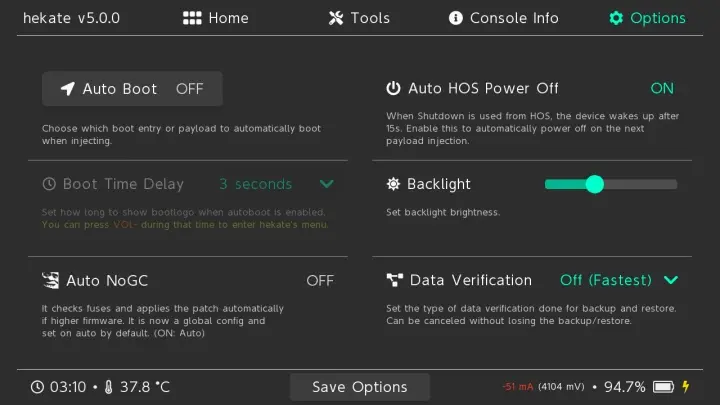This screenshot has width=720, height=405.
Task: Click the Options gear icon
Action: coord(616,18)
